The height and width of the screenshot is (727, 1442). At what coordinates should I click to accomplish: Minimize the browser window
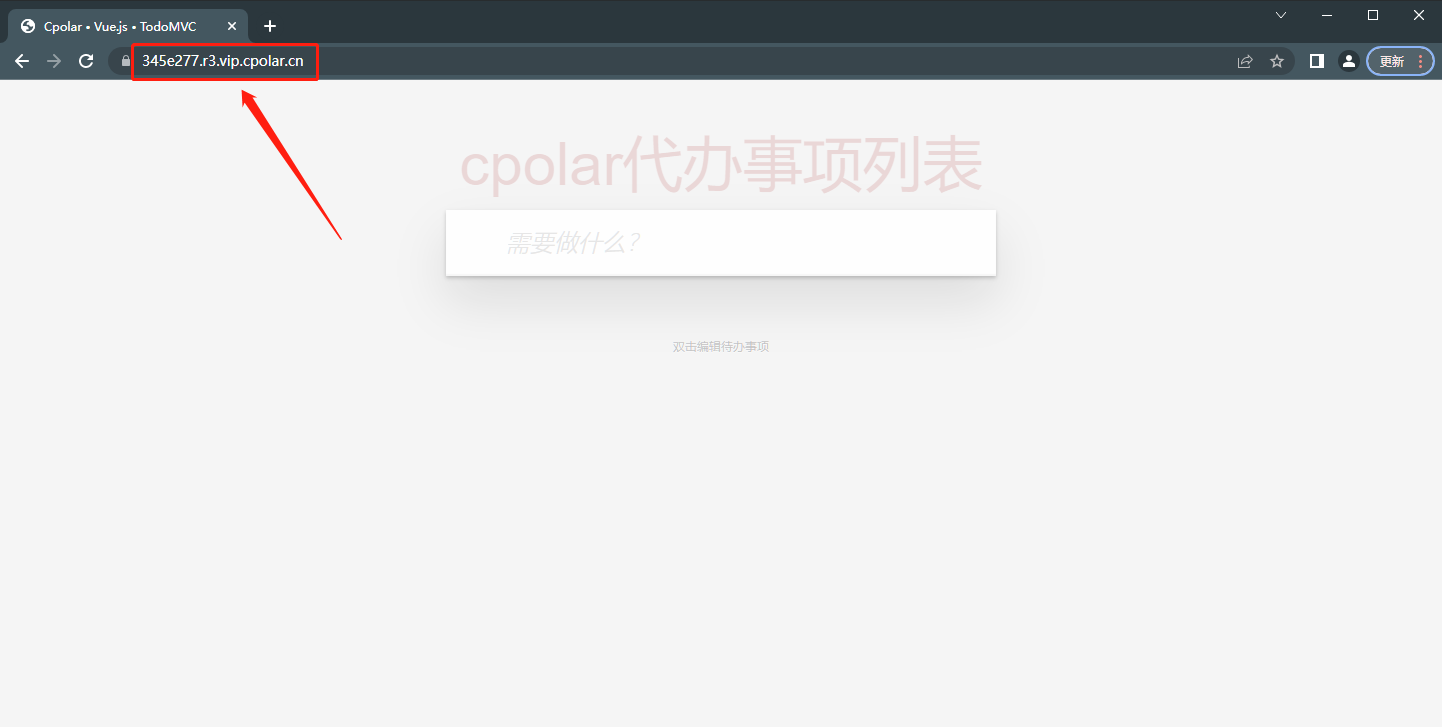click(x=1327, y=15)
